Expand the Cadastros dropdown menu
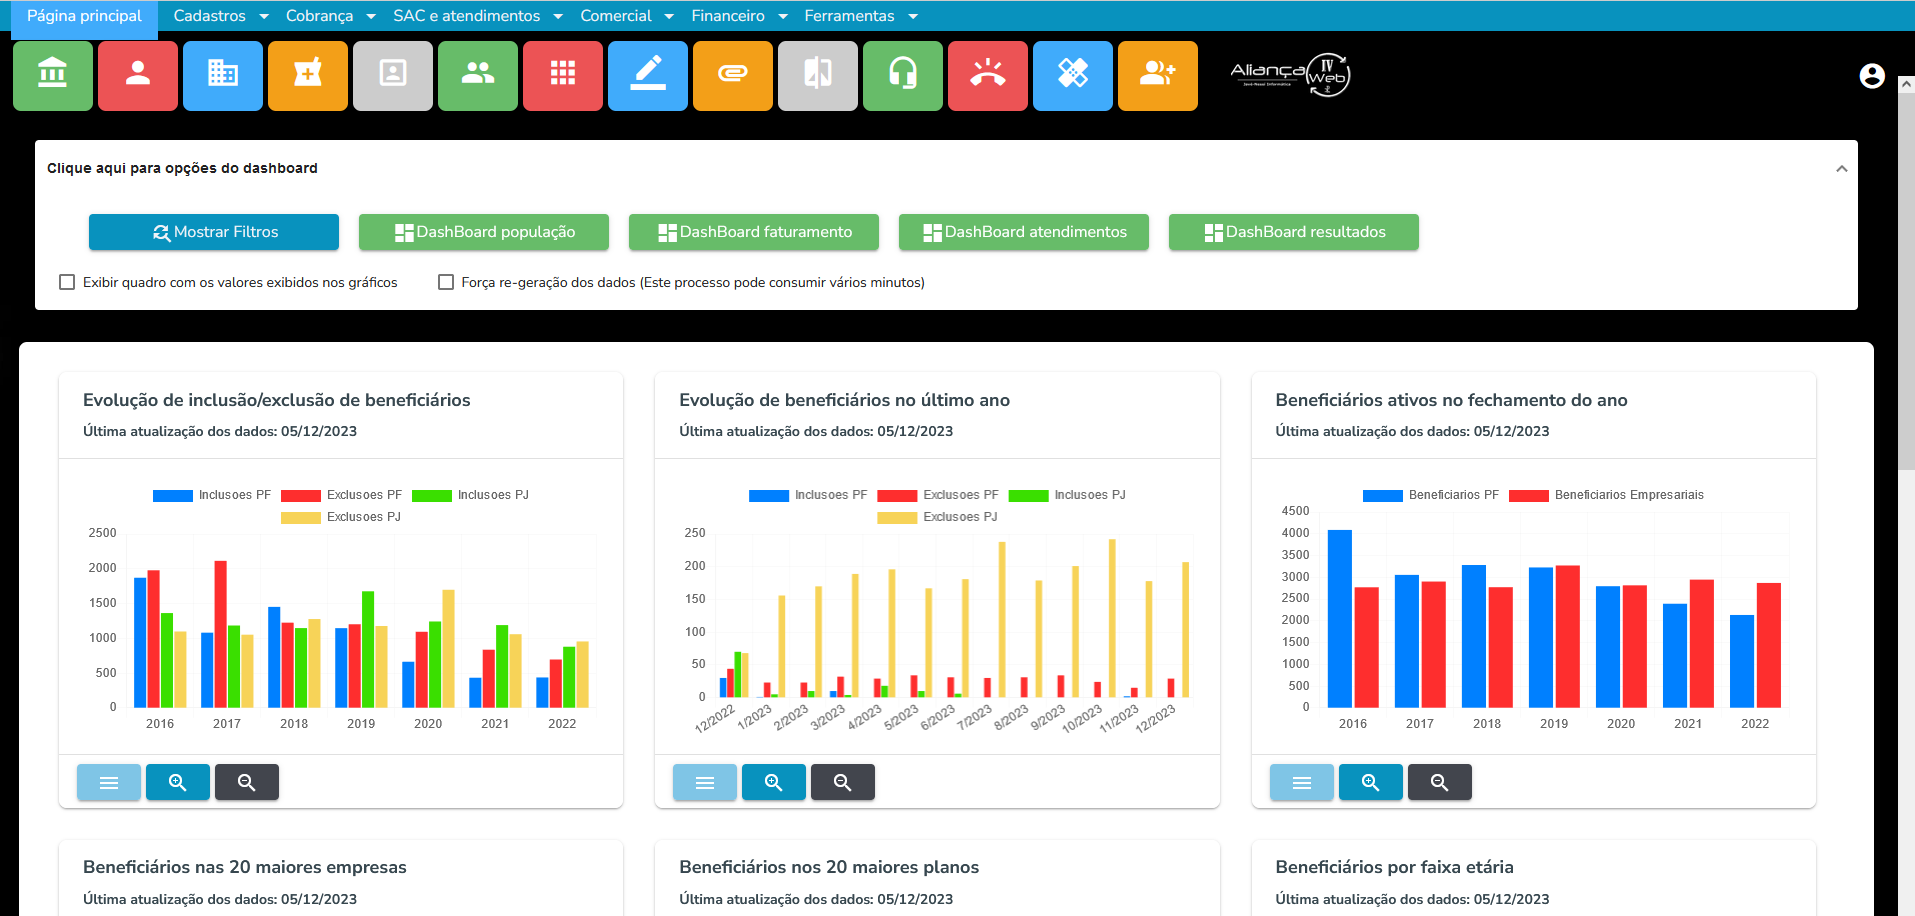 coord(220,16)
